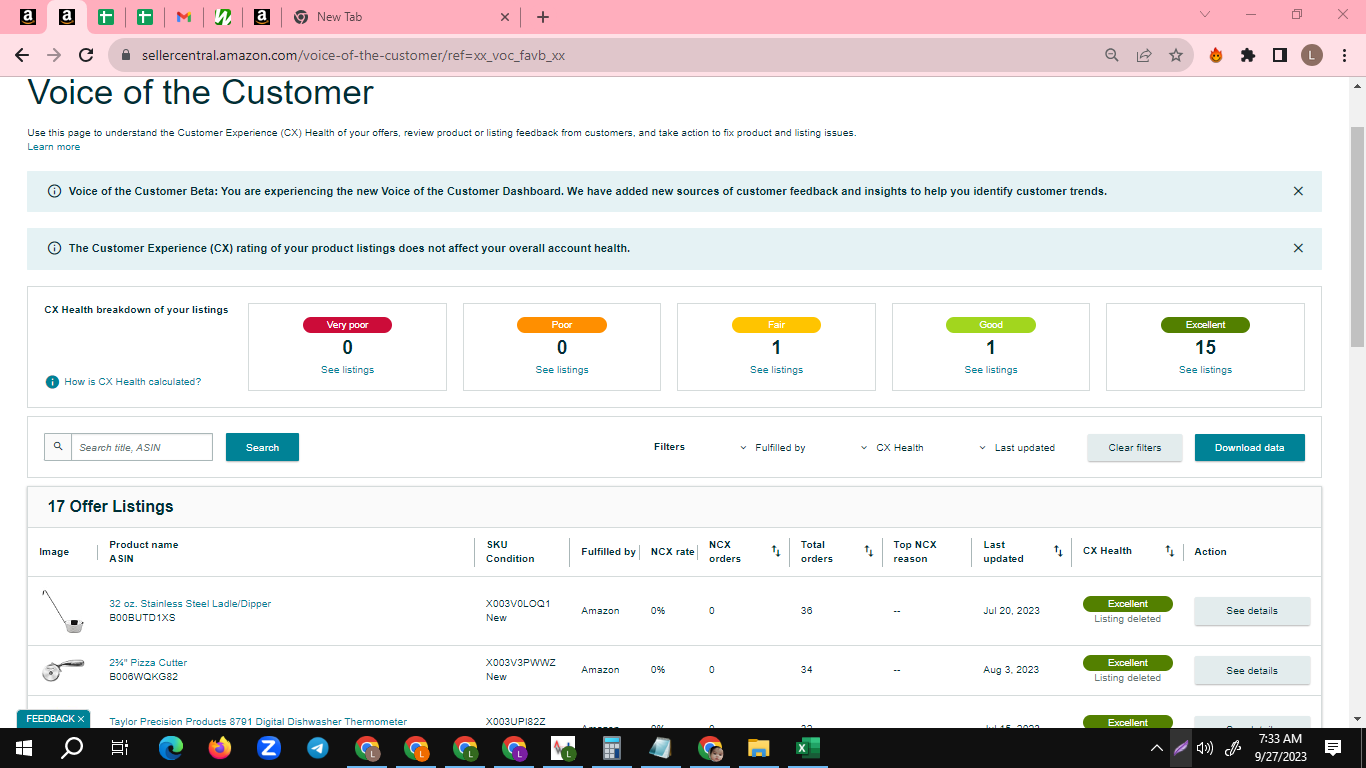See details for the Stainless Steel Ladle
This screenshot has width=1366, height=768.
coord(1252,611)
